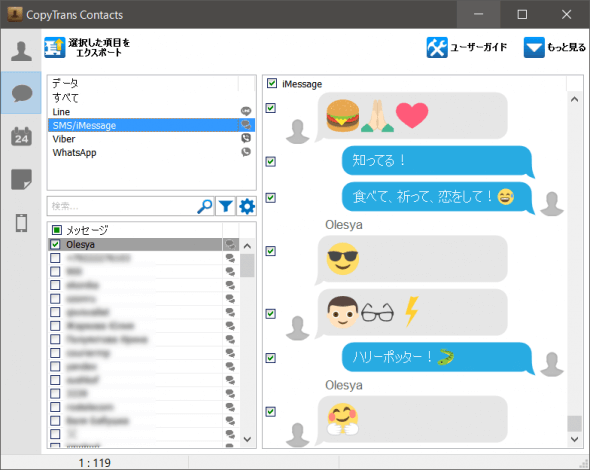
Task: Toggle the iMessage header checkbox
Action: 272,83
